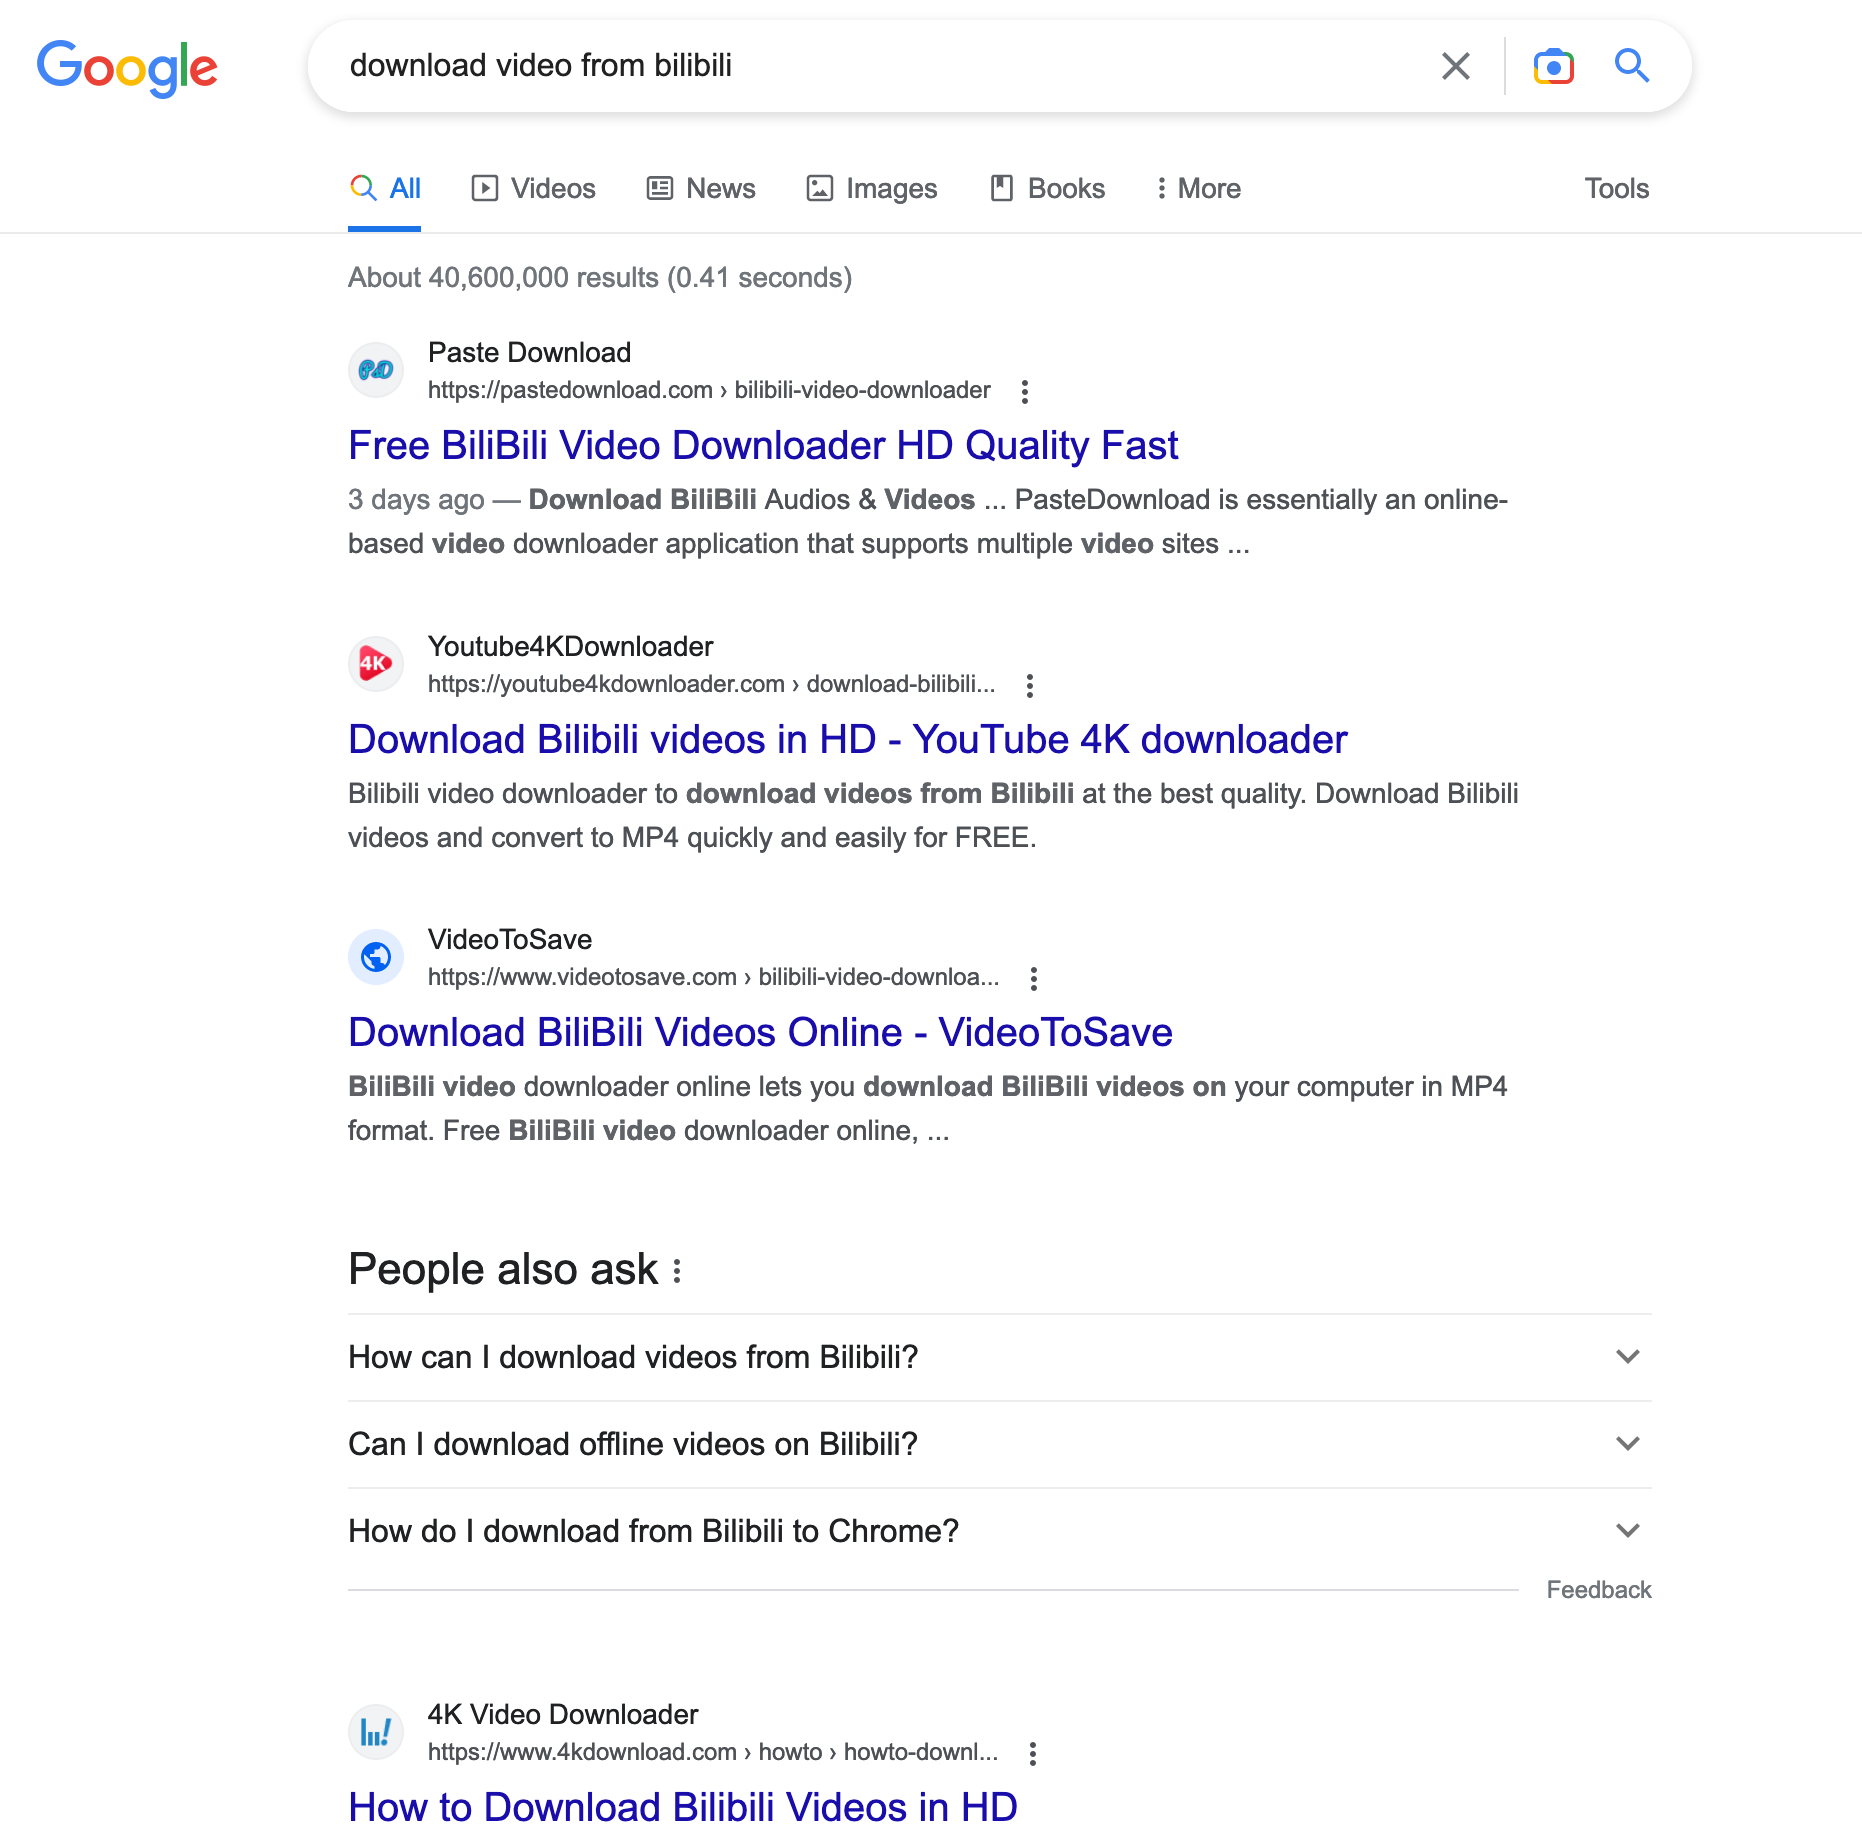Viewport: 1862px width, 1846px height.
Task: Switch to the Images tab
Action: coord(872,188)
